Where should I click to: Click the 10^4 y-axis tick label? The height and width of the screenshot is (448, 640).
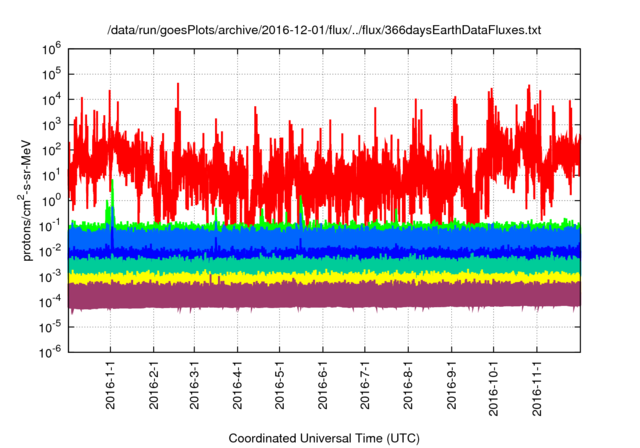pos(51,100)
